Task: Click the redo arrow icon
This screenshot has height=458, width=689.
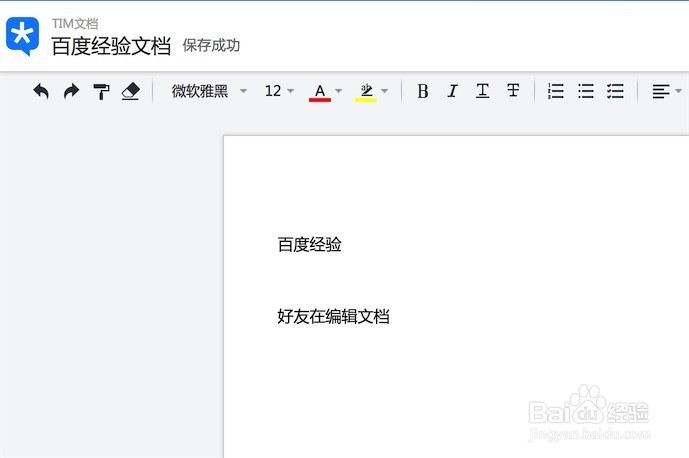Action: 72,91
